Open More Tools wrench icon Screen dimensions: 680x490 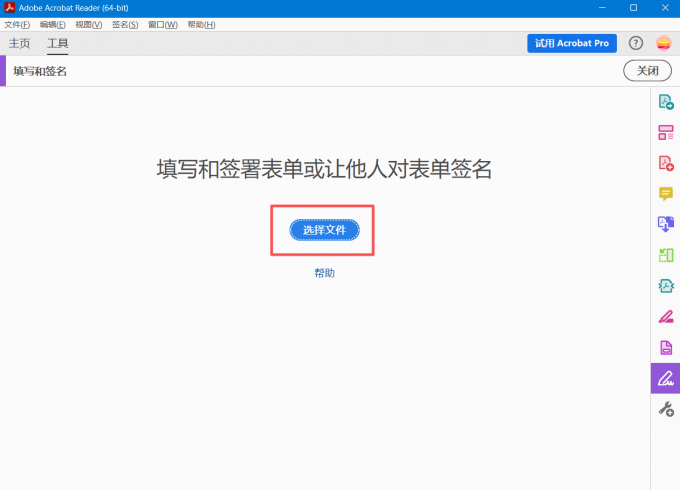pos(666,409)
